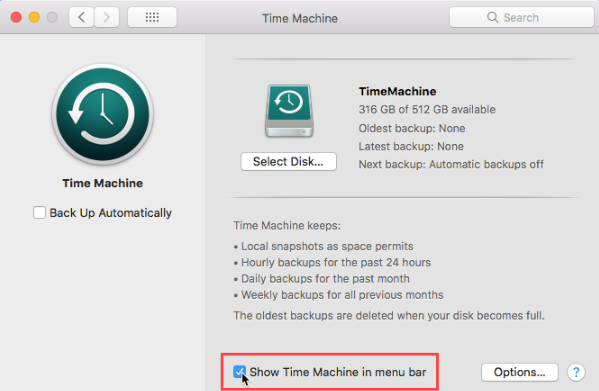Viewport: 599px width, 391px height.
Task: Open help with the question mark button
Action: [576, 372]
